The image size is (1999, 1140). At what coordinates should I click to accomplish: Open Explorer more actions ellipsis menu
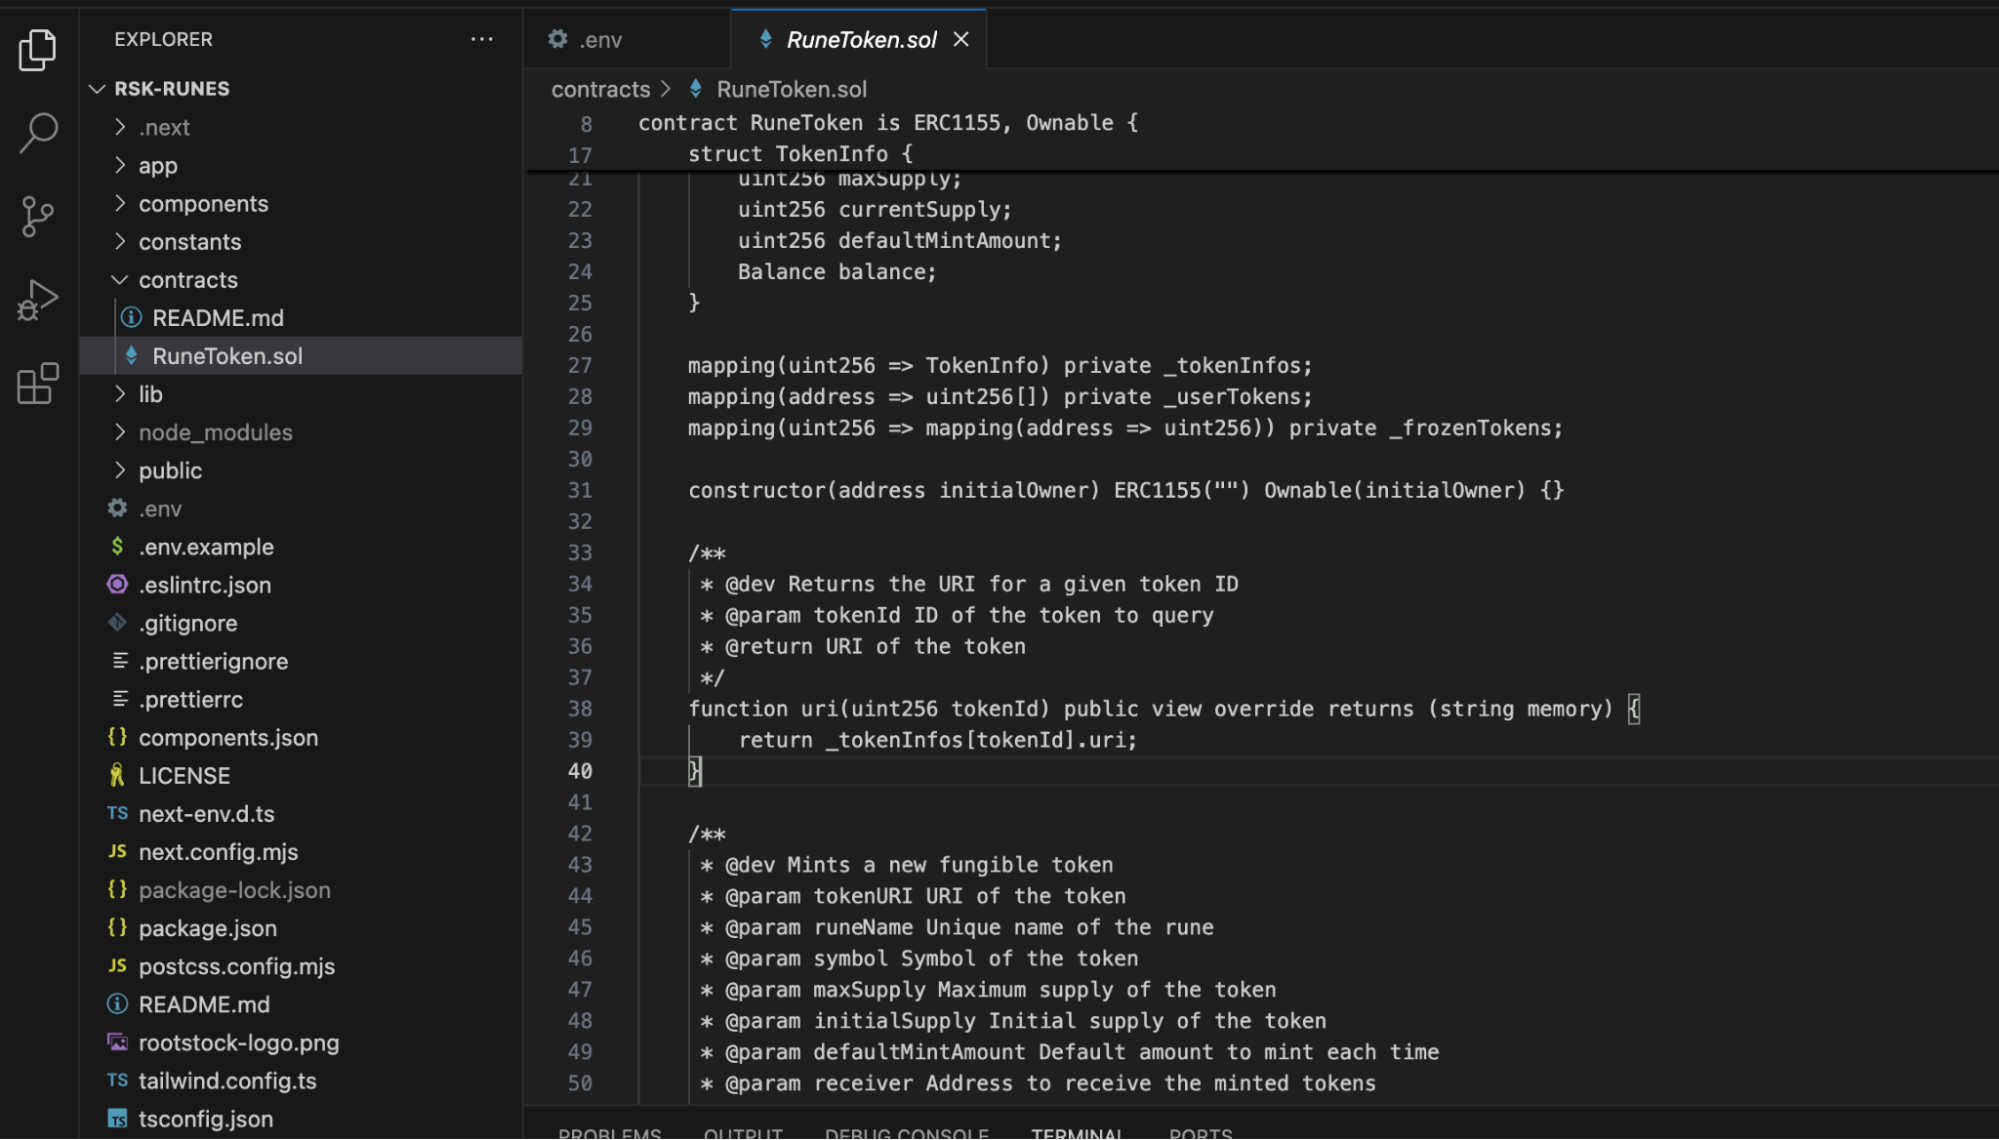(x=482, y=39)
